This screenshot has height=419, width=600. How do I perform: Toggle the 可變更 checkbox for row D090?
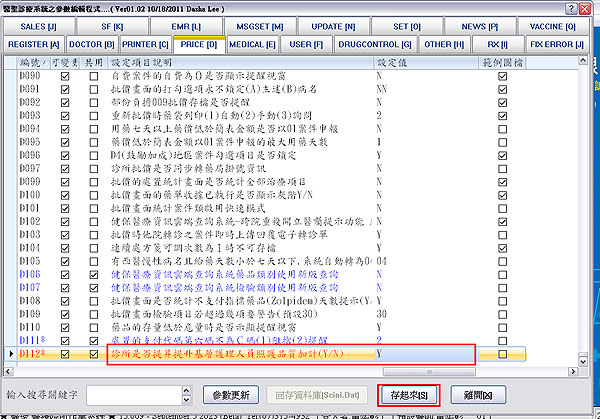click(x=65, y=76)
